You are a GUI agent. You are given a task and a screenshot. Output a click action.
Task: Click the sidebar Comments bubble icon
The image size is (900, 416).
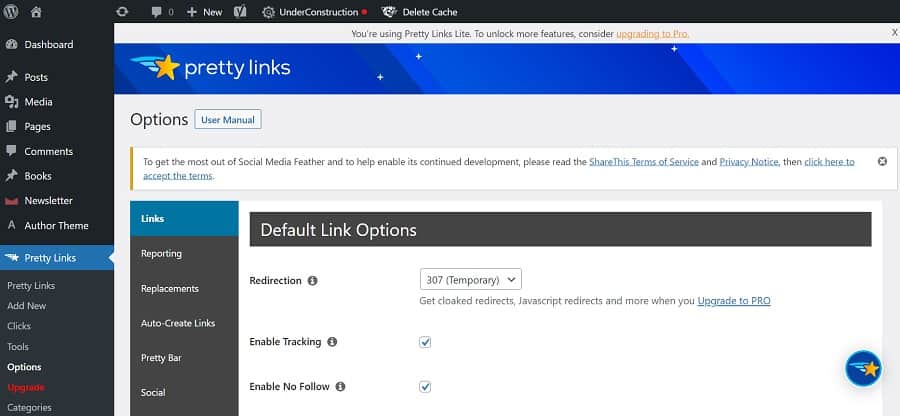pyautogui.click(x=11, y=150)
